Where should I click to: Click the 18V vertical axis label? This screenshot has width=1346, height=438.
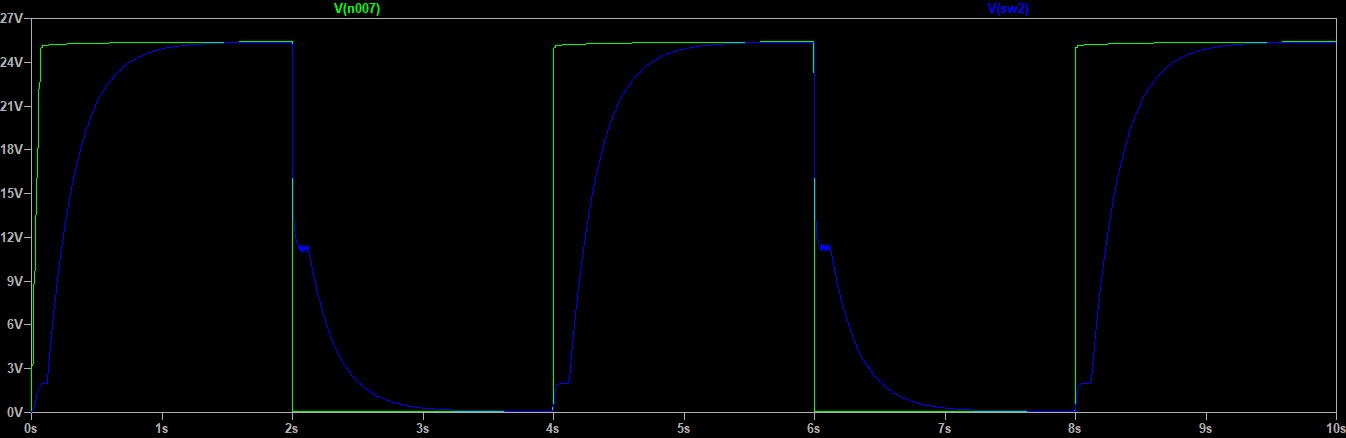coord(13,149)
